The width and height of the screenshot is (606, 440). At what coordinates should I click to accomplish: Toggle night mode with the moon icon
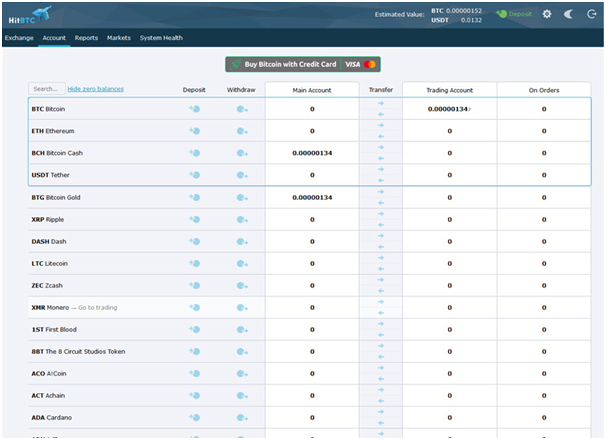tap(568, 14)
